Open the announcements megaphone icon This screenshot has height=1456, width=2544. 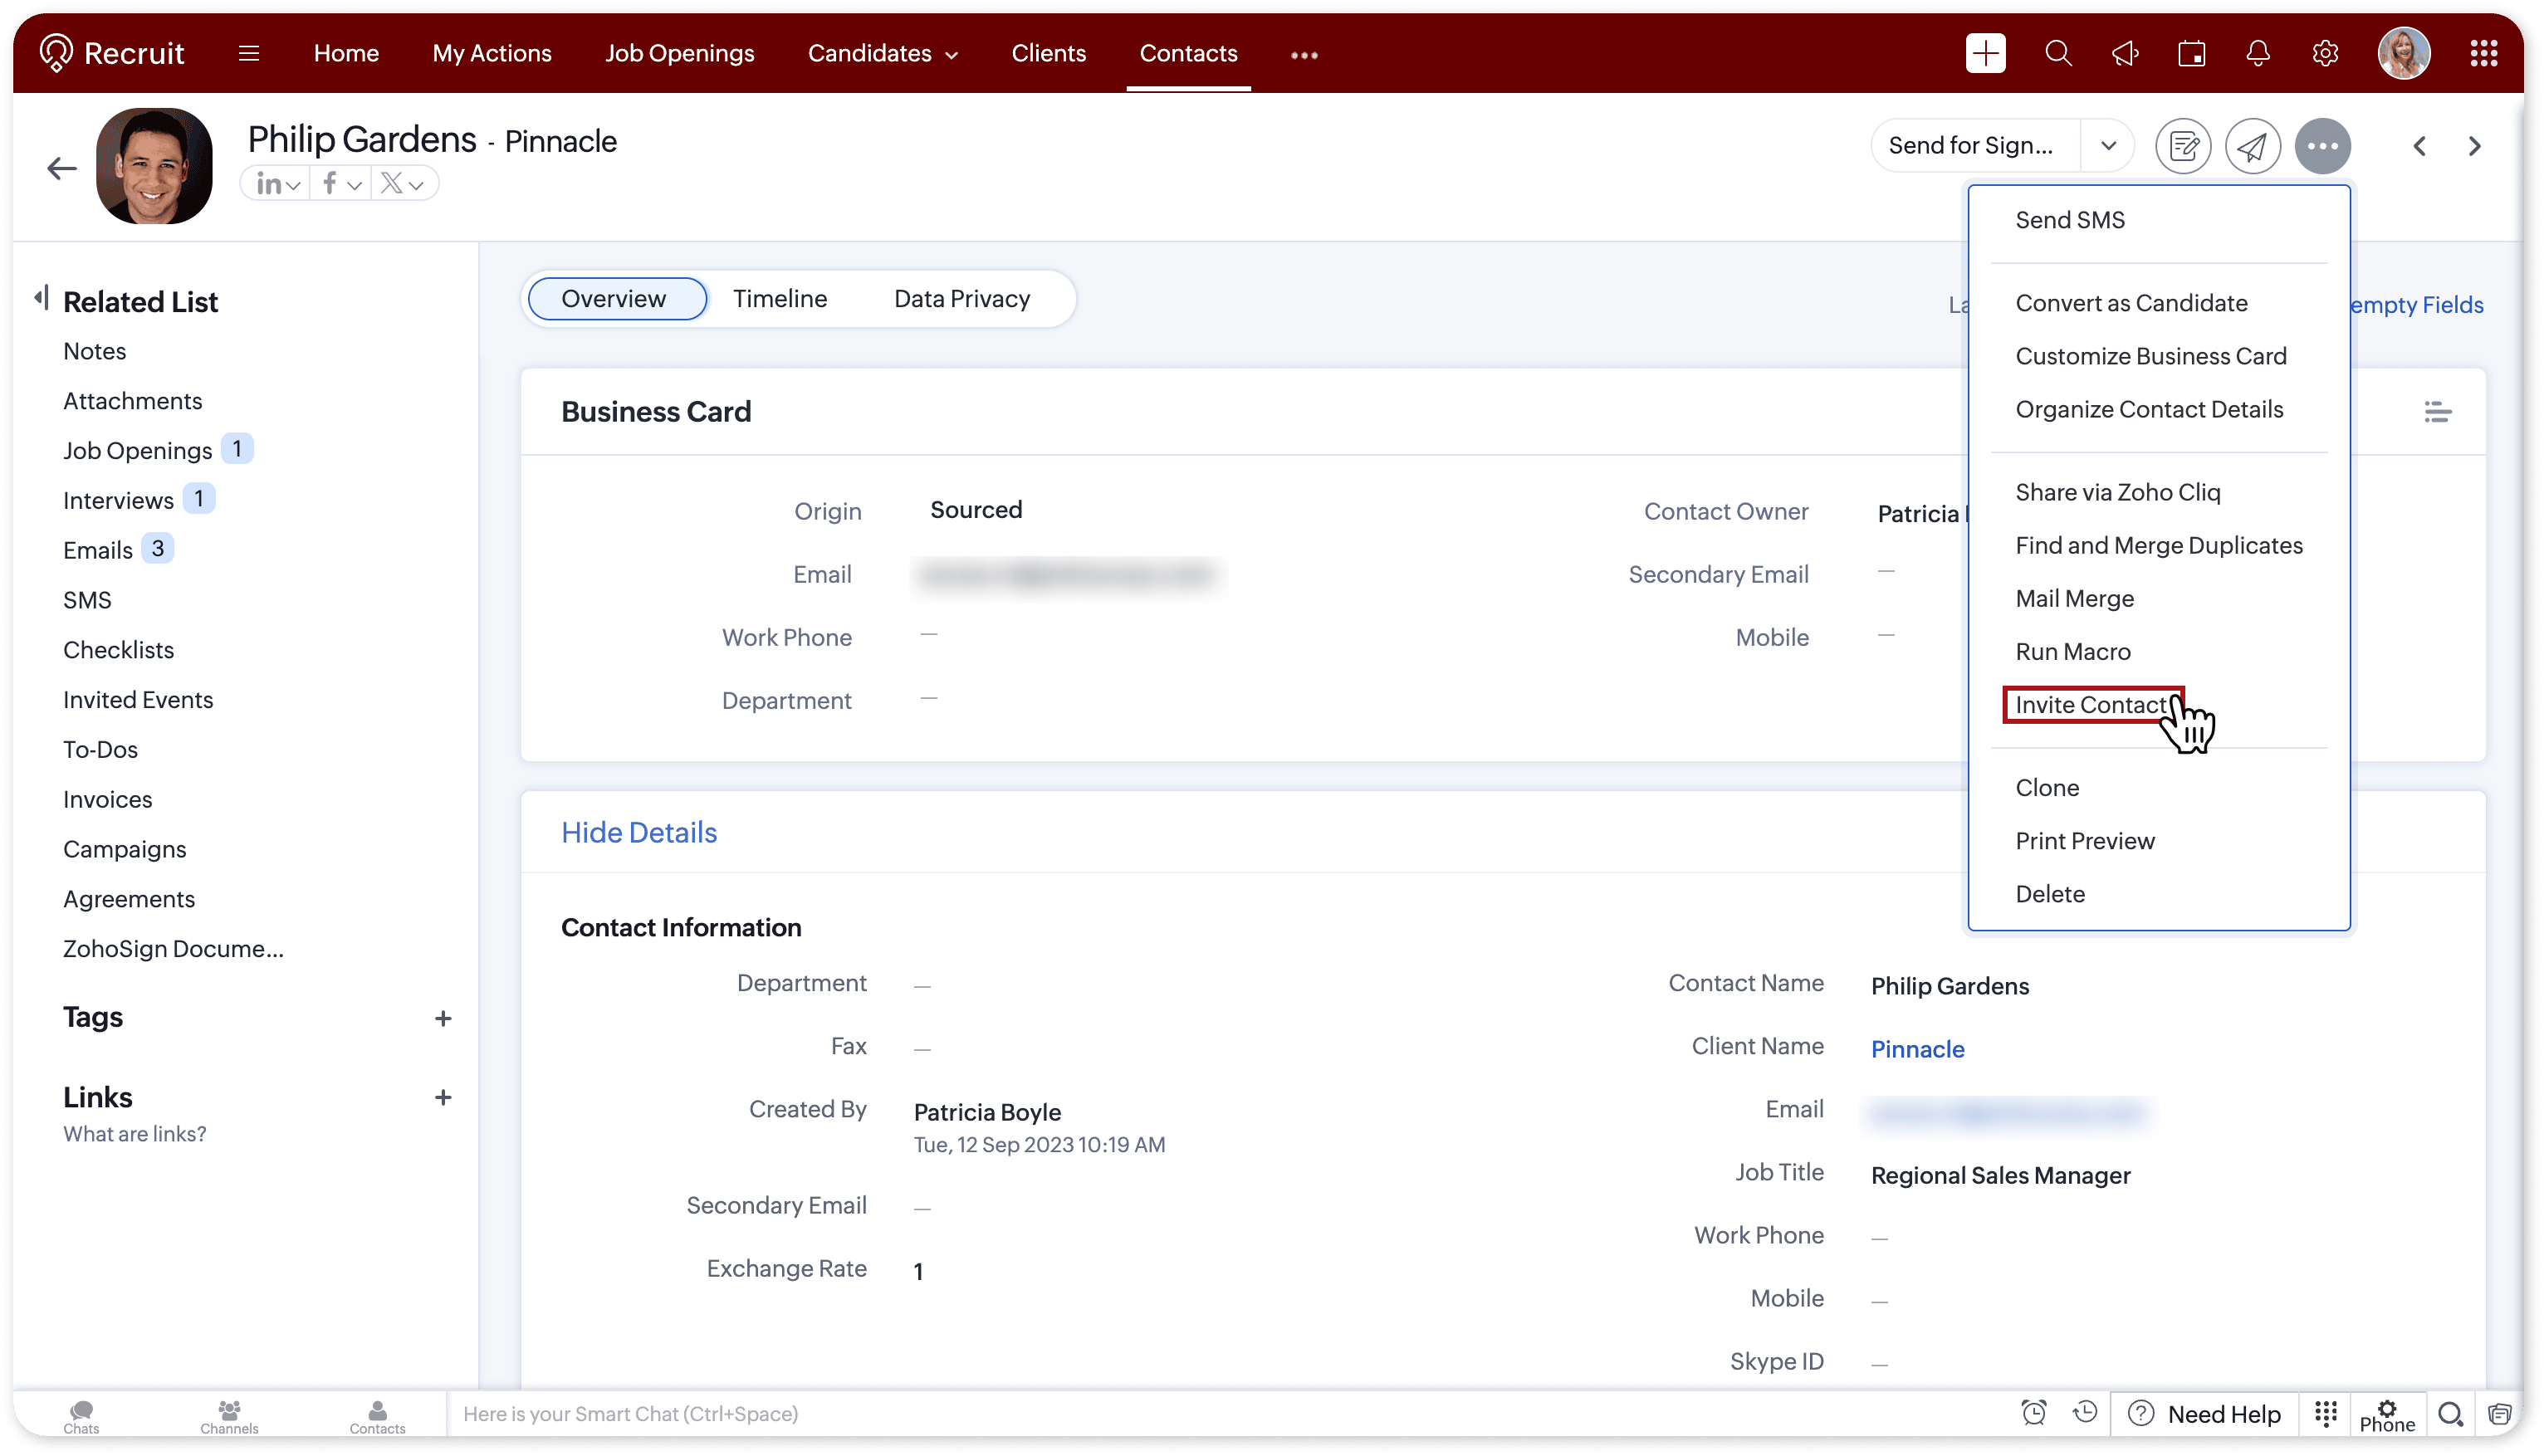point(2125,53)
